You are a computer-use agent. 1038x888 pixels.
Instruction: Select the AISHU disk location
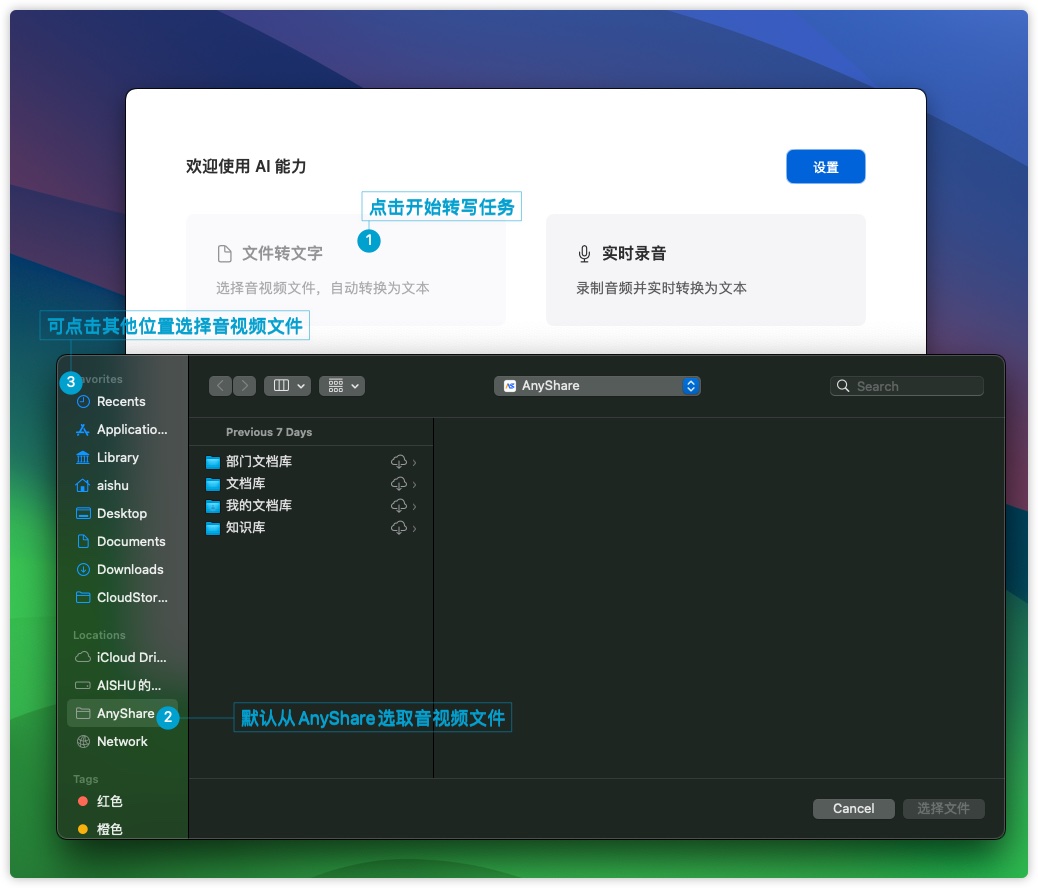122,685
